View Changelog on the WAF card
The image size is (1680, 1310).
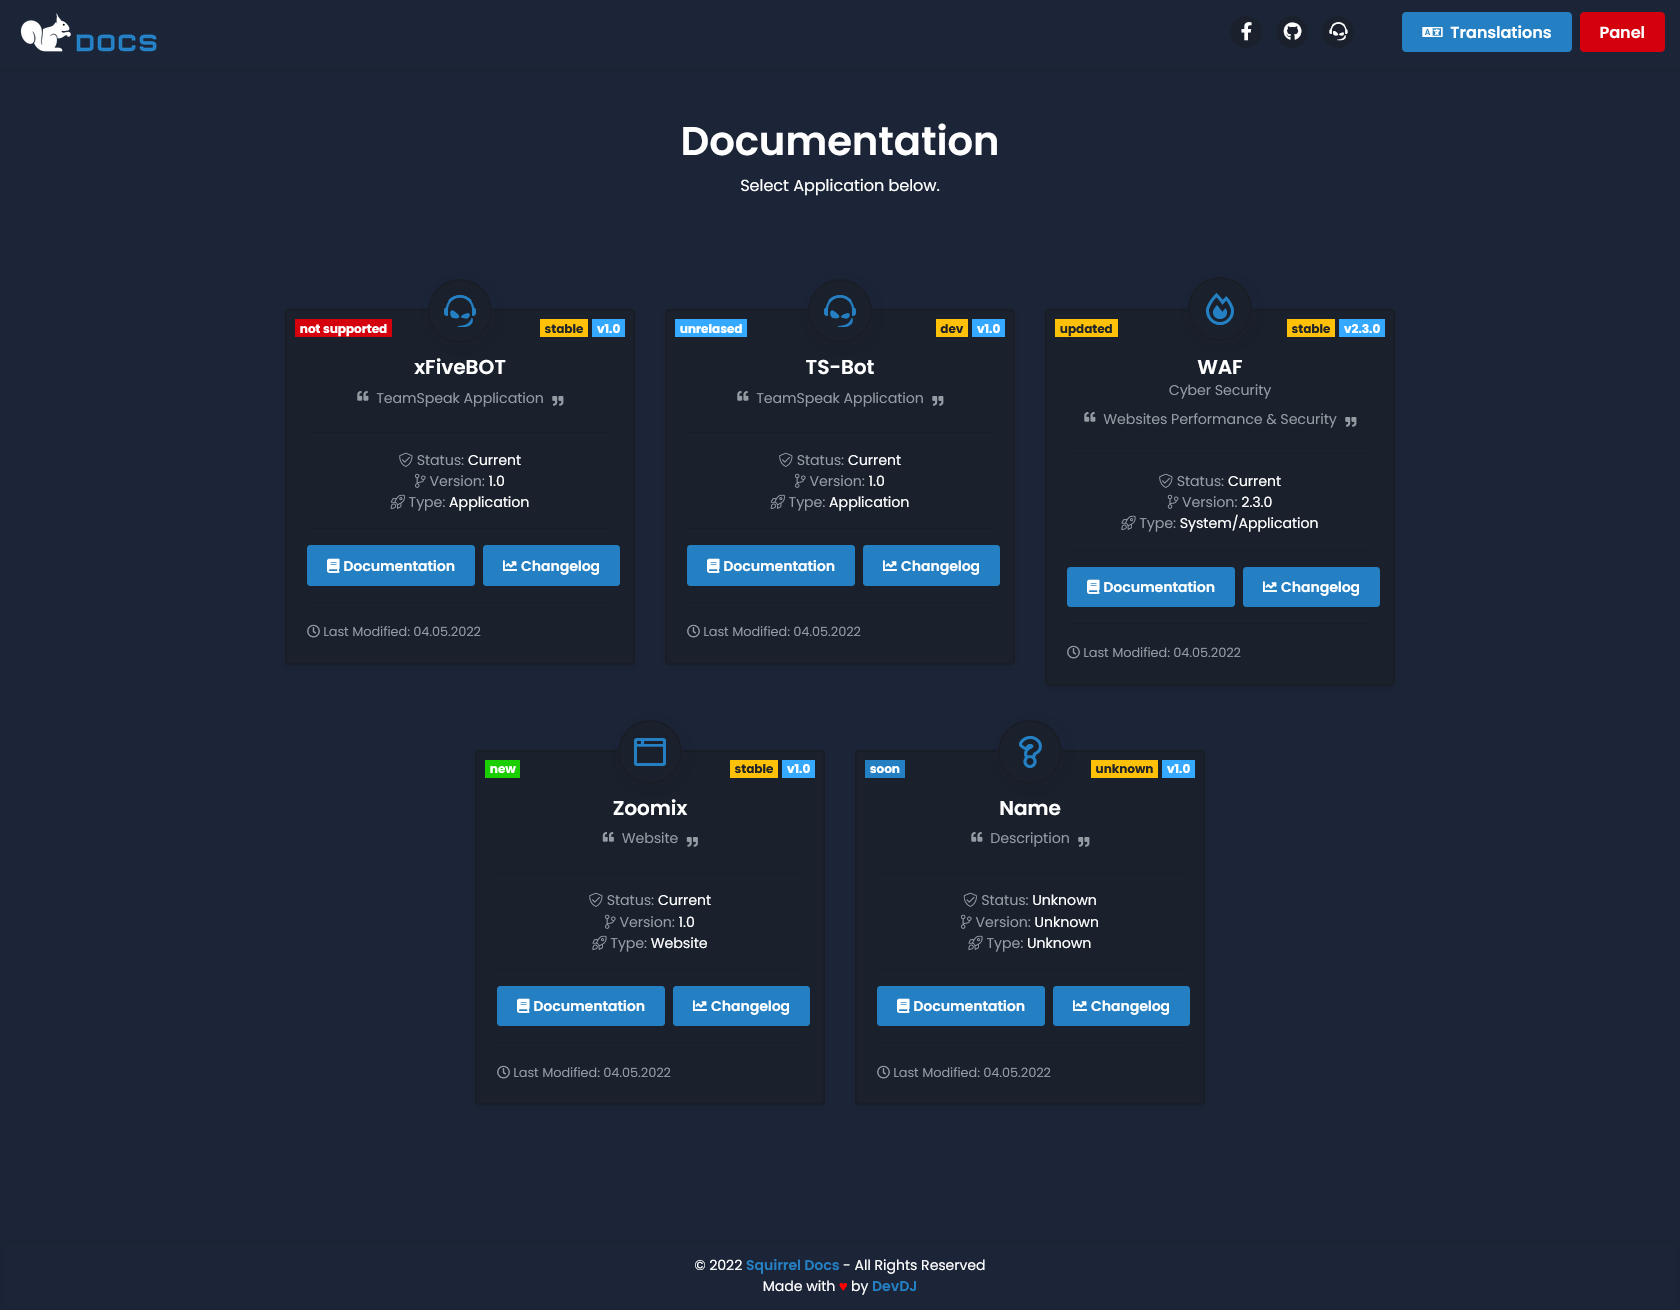(1311, 586)
